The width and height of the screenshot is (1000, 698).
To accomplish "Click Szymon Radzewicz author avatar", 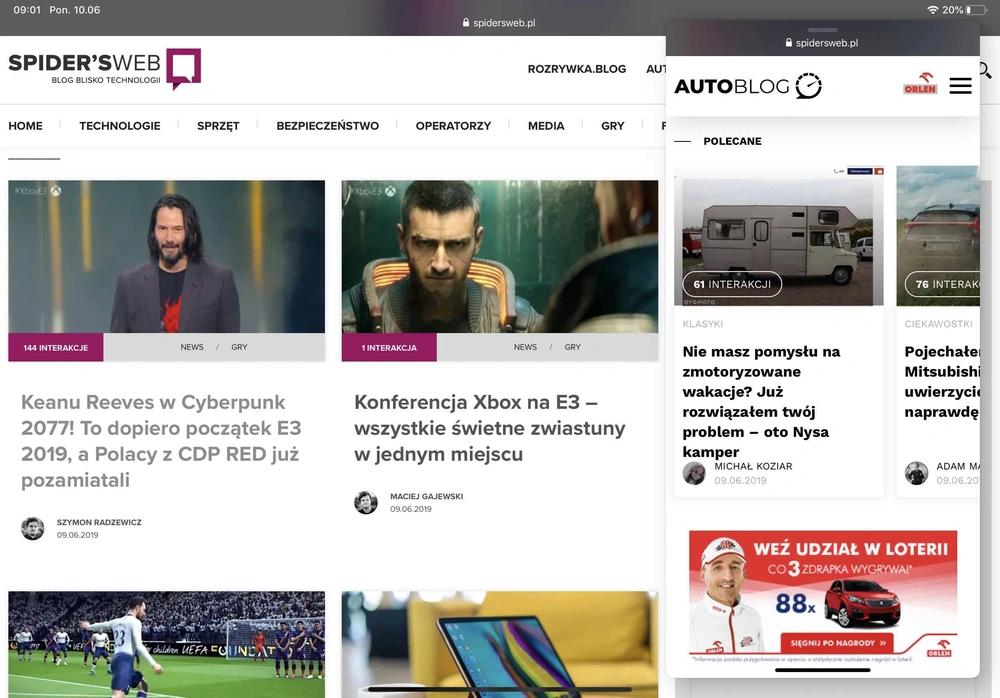I will click(33, 528).
